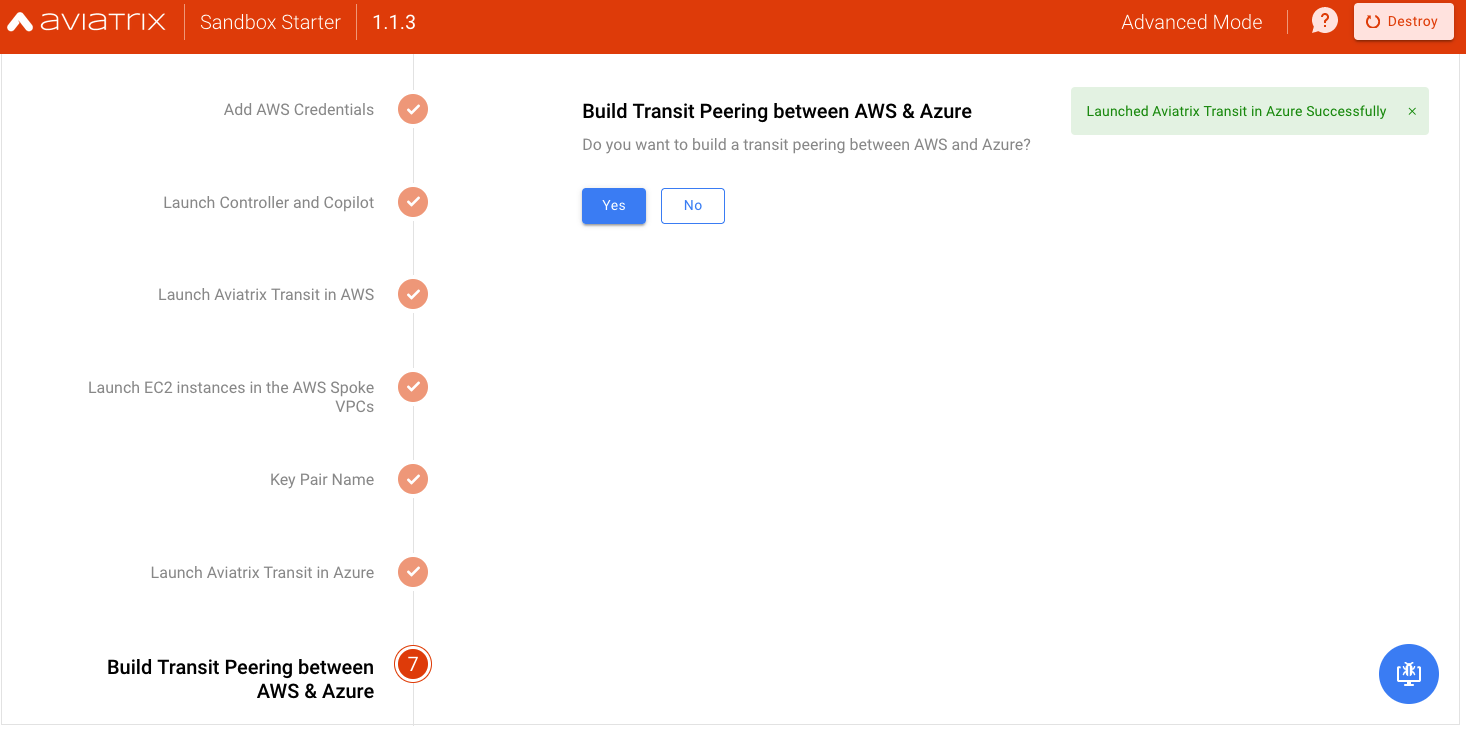Click the step 7 number badge

pos(413,664)
